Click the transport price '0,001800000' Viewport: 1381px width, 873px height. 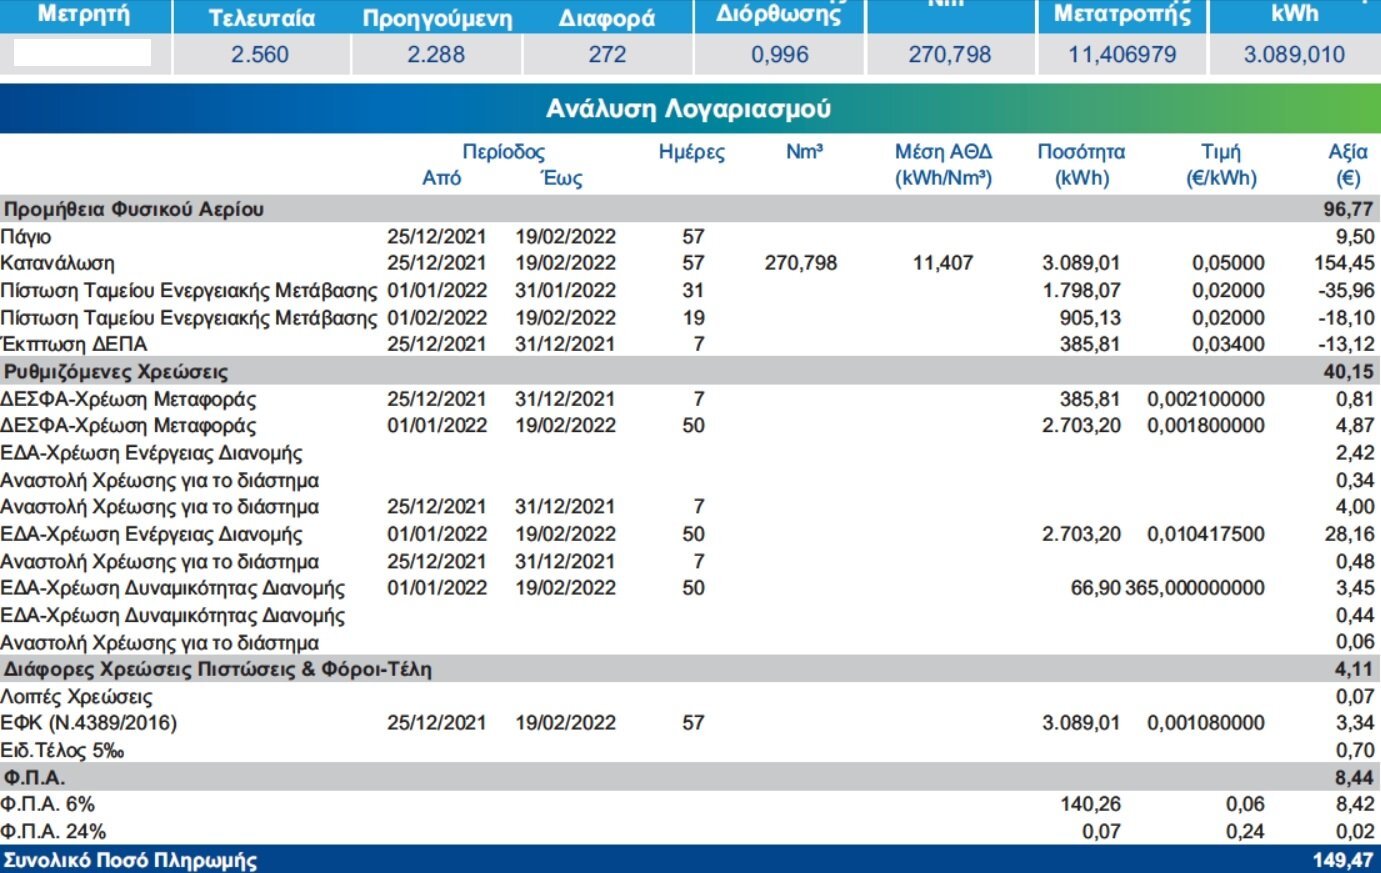1206,426
